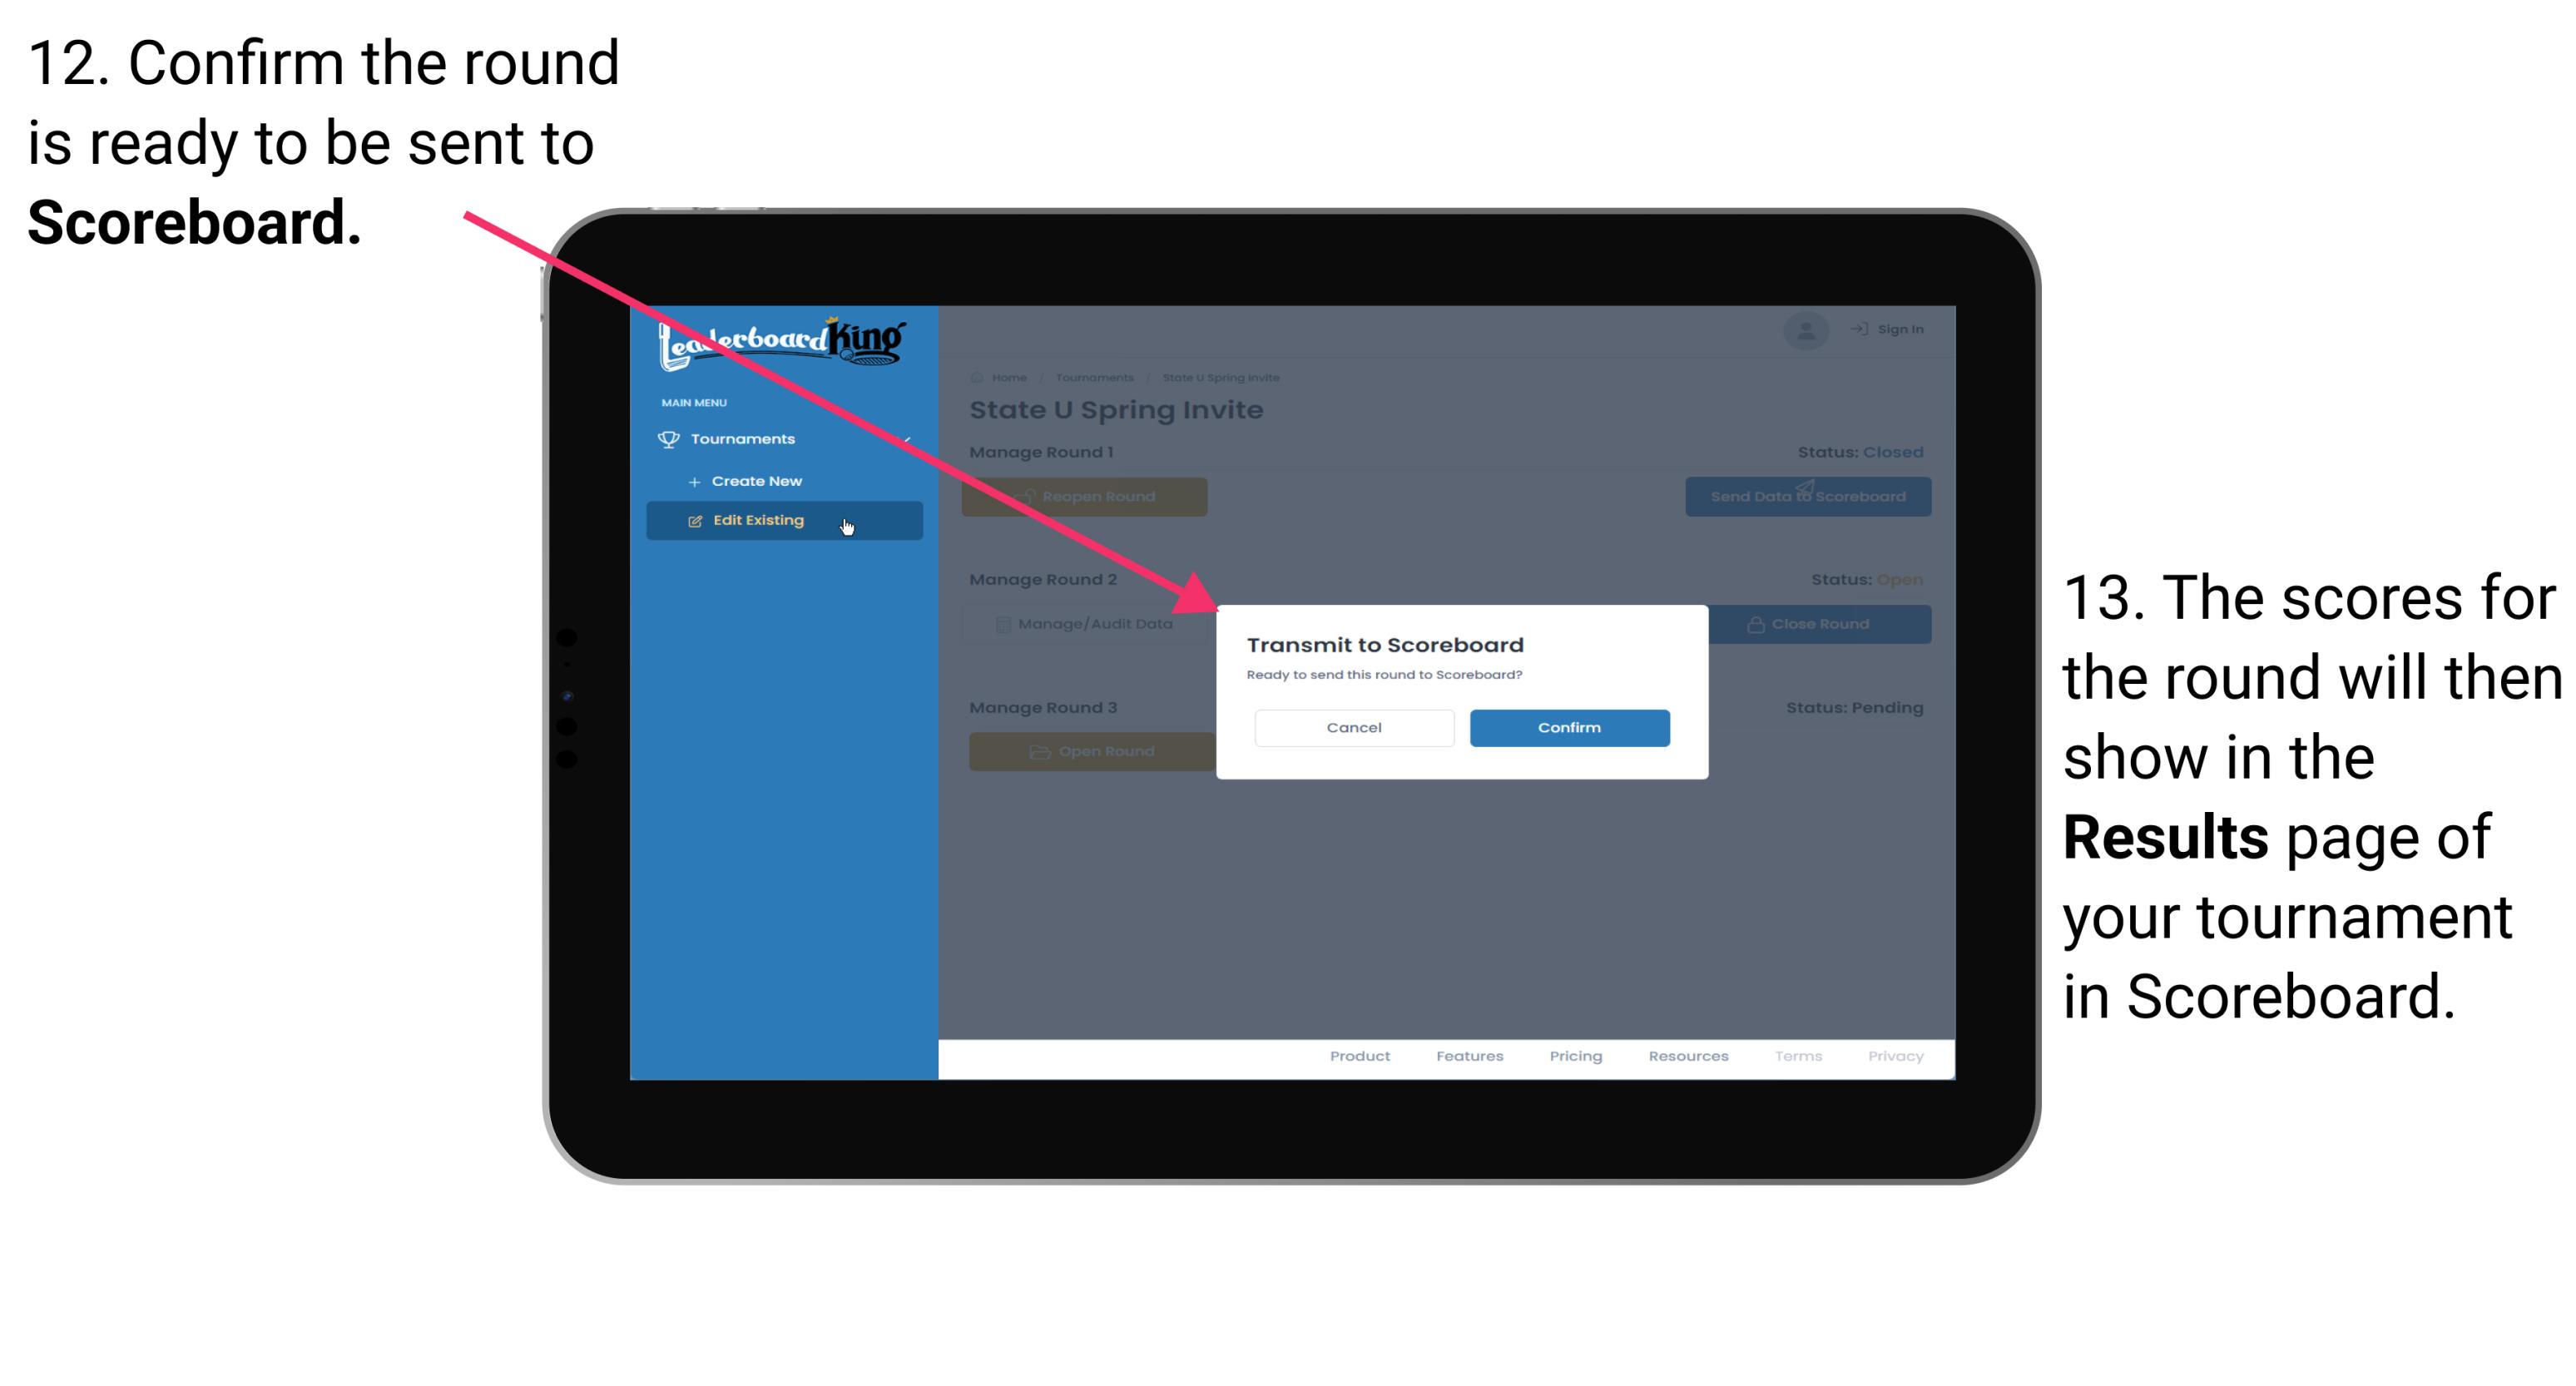Viewport: 2576px width, 1386px height.
Task: Click the Home breadcrumb link
Action: pyautogui.click(x=1007, y=377)
